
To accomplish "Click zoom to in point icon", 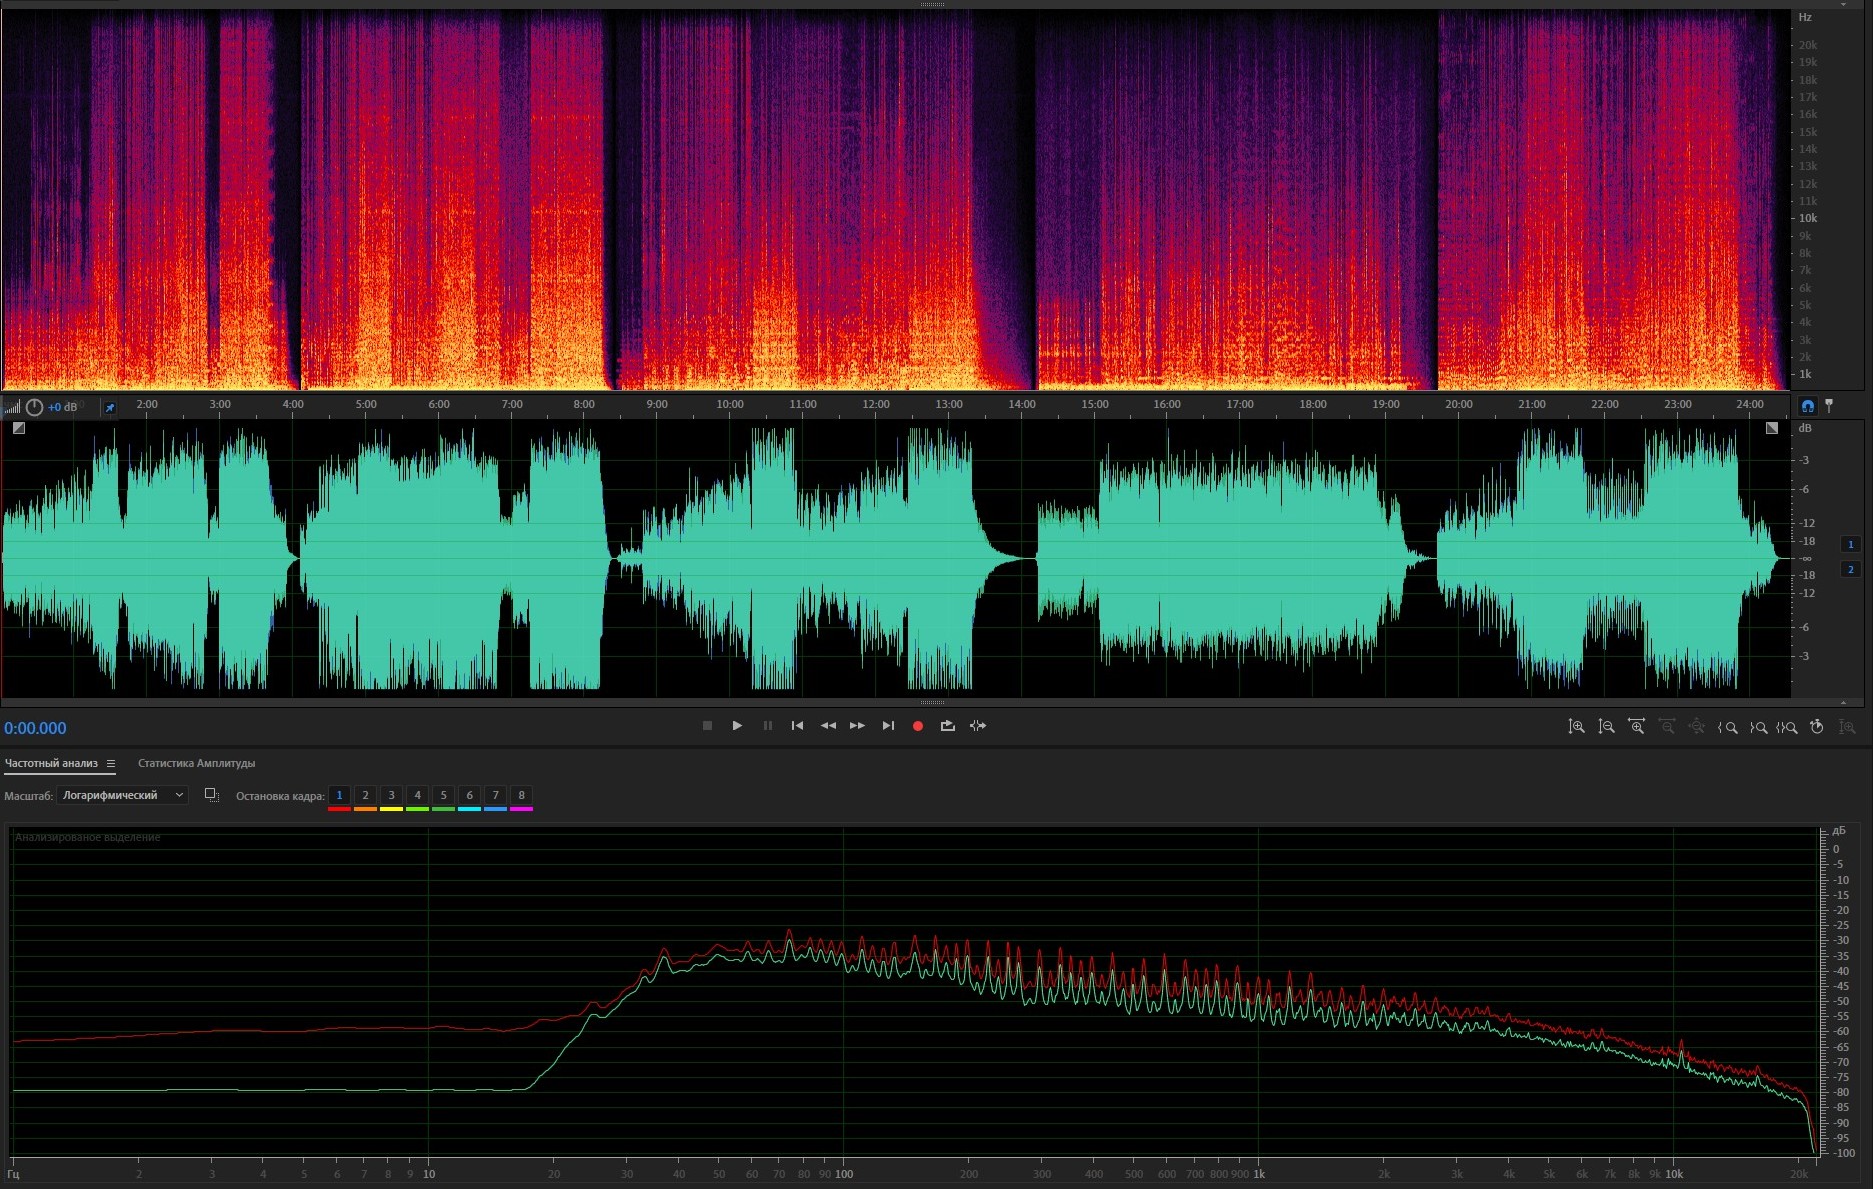I will 1727,727.
